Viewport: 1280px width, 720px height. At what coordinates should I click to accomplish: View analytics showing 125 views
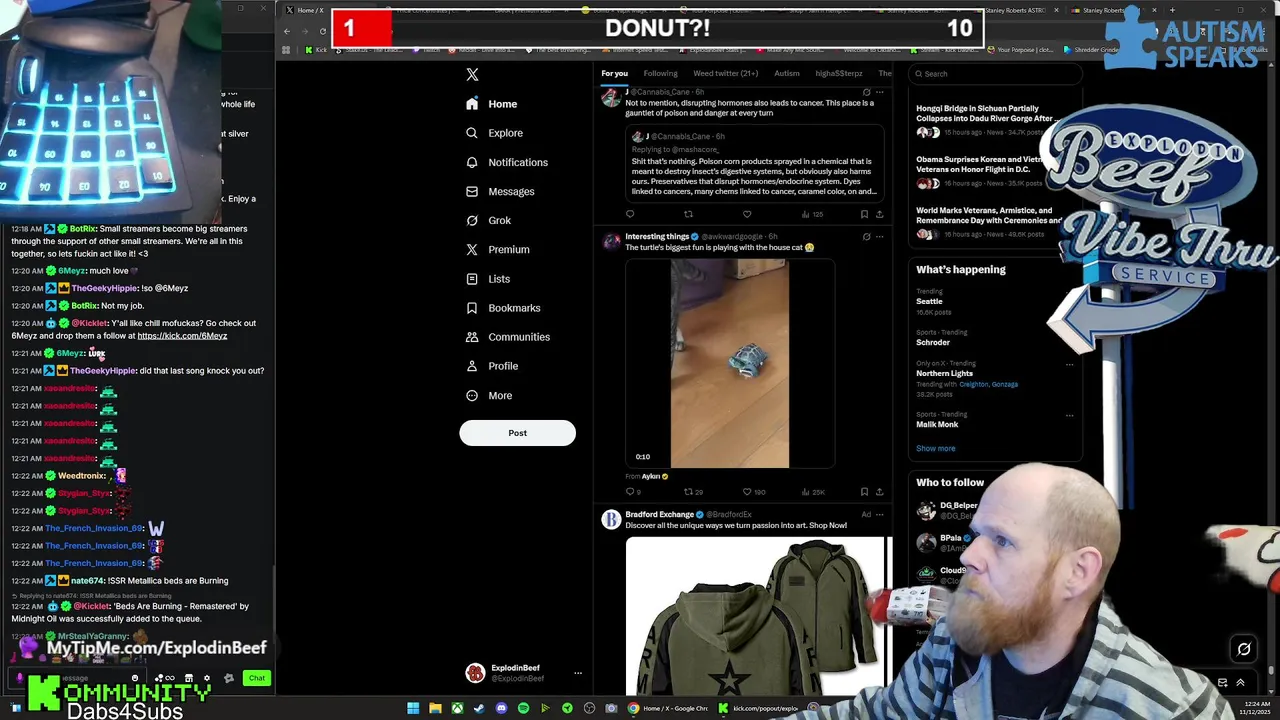(x=812, y=214)
